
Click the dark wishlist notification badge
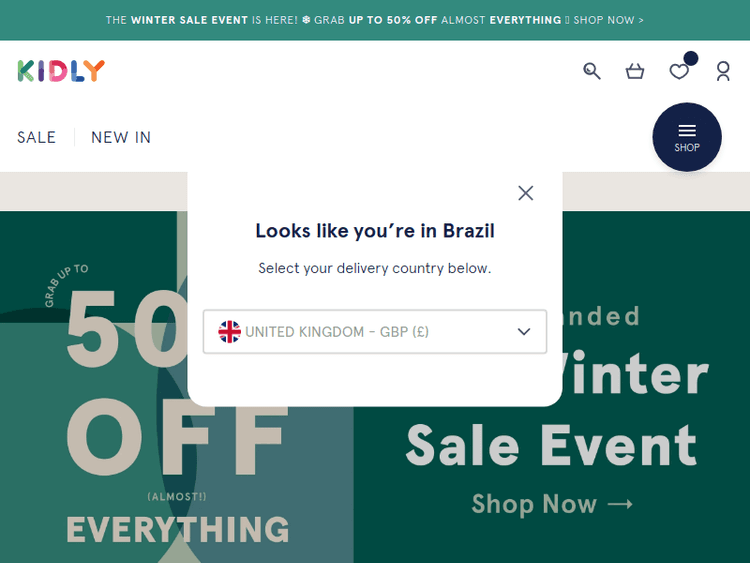click(691, 59)
